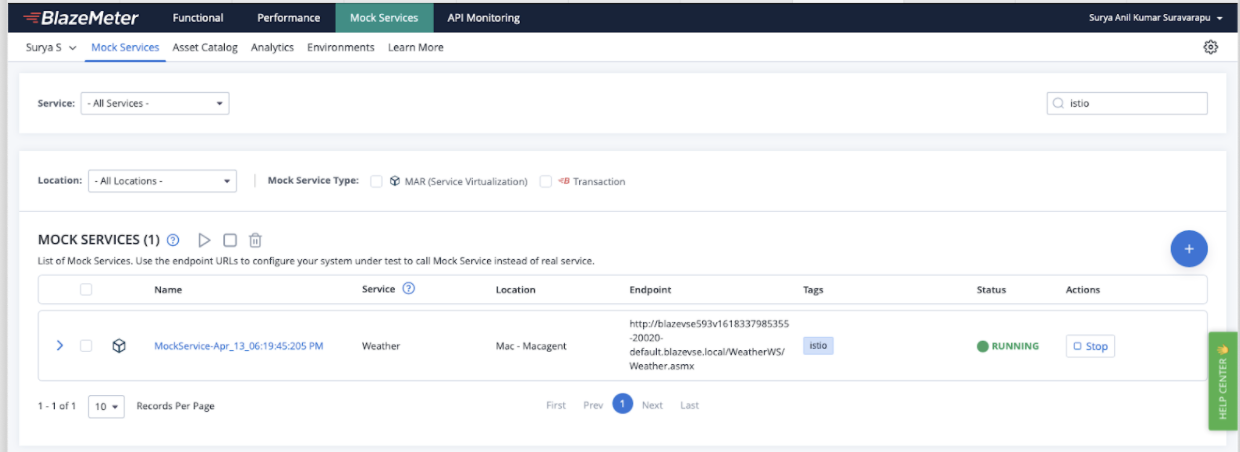This screenshot has height=452, width=1240.
Task: Click the help icon beside Service column header
Action: point(408,289)
